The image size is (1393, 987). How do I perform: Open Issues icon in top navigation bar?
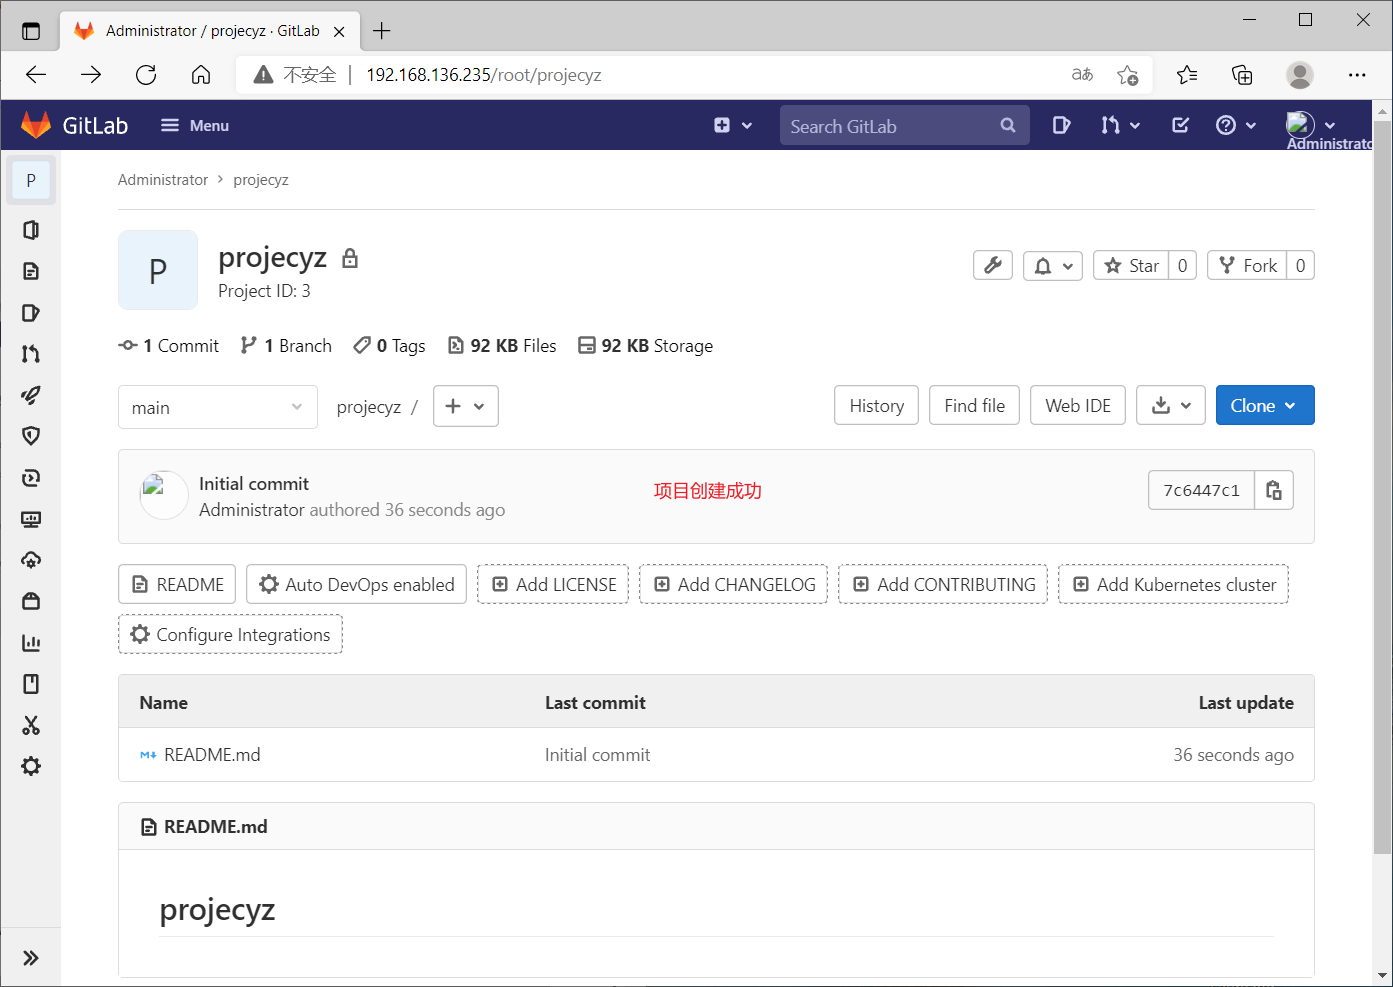tap(1061, 125)
